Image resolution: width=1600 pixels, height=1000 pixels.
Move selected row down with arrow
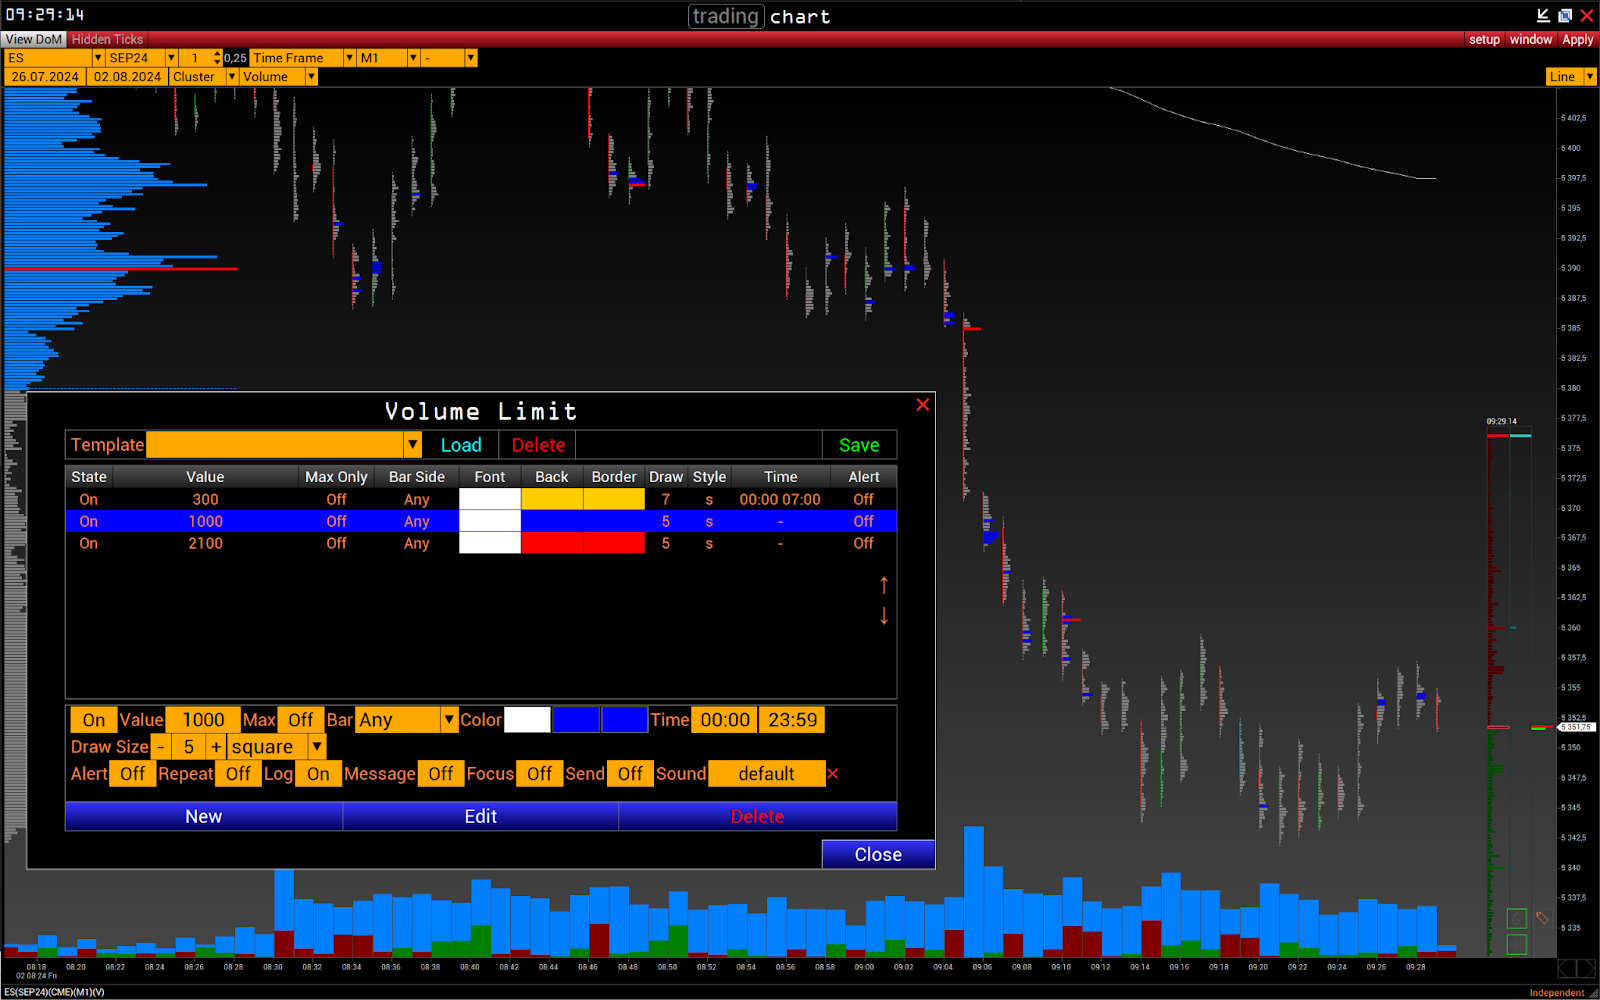884,616
